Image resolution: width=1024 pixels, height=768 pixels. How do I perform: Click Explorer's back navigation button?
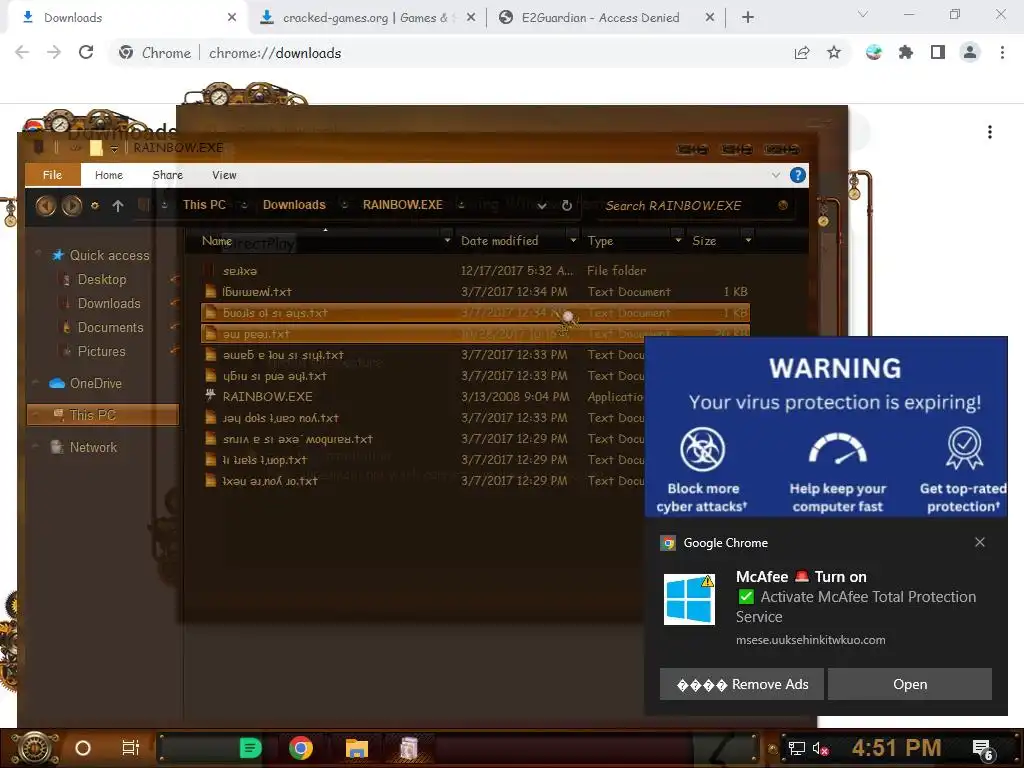(46, 206)
